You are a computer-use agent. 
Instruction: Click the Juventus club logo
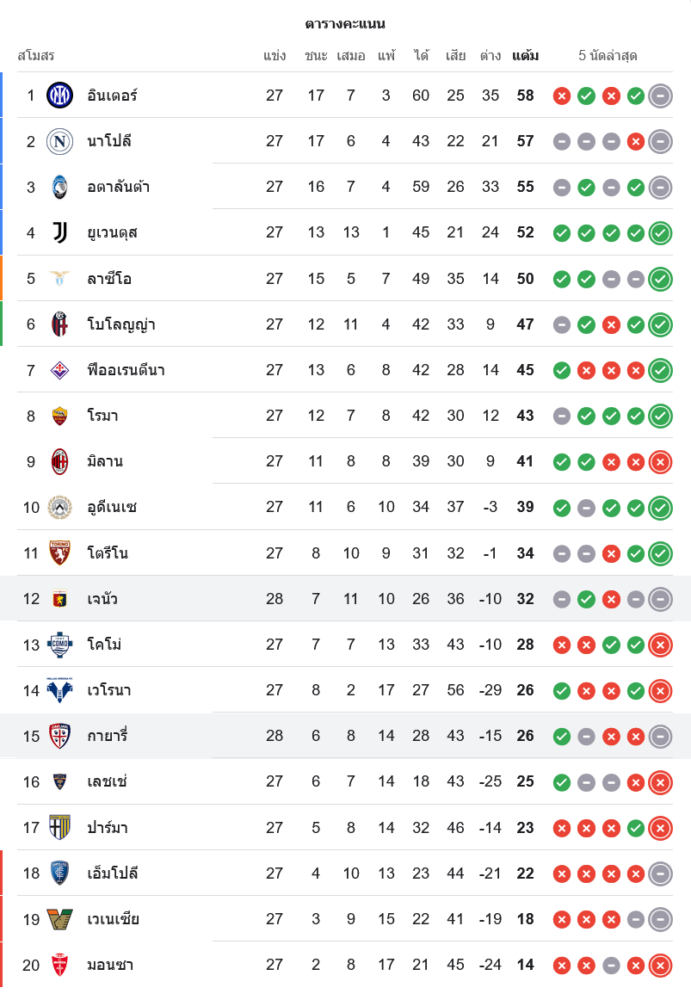point(60,233)
